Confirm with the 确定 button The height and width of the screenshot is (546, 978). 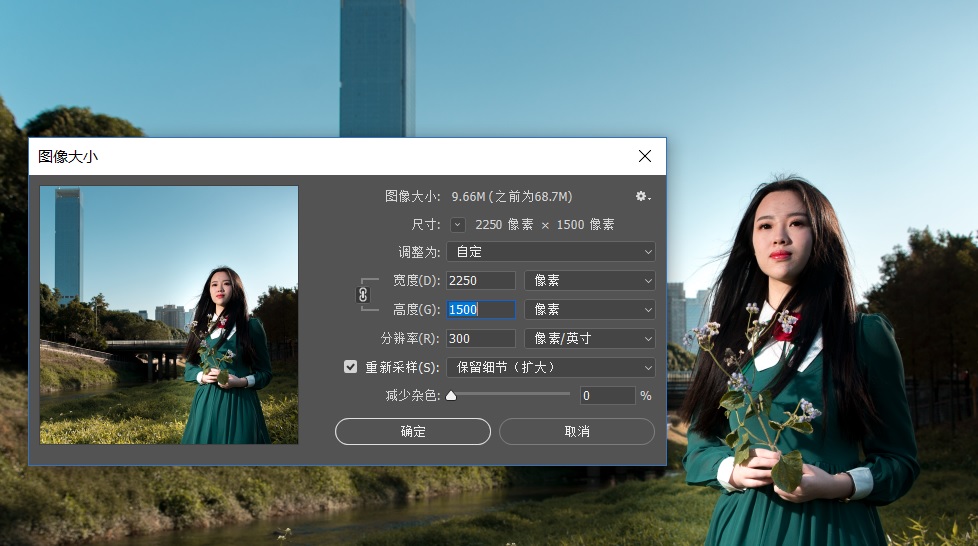(x=413, y=431)
